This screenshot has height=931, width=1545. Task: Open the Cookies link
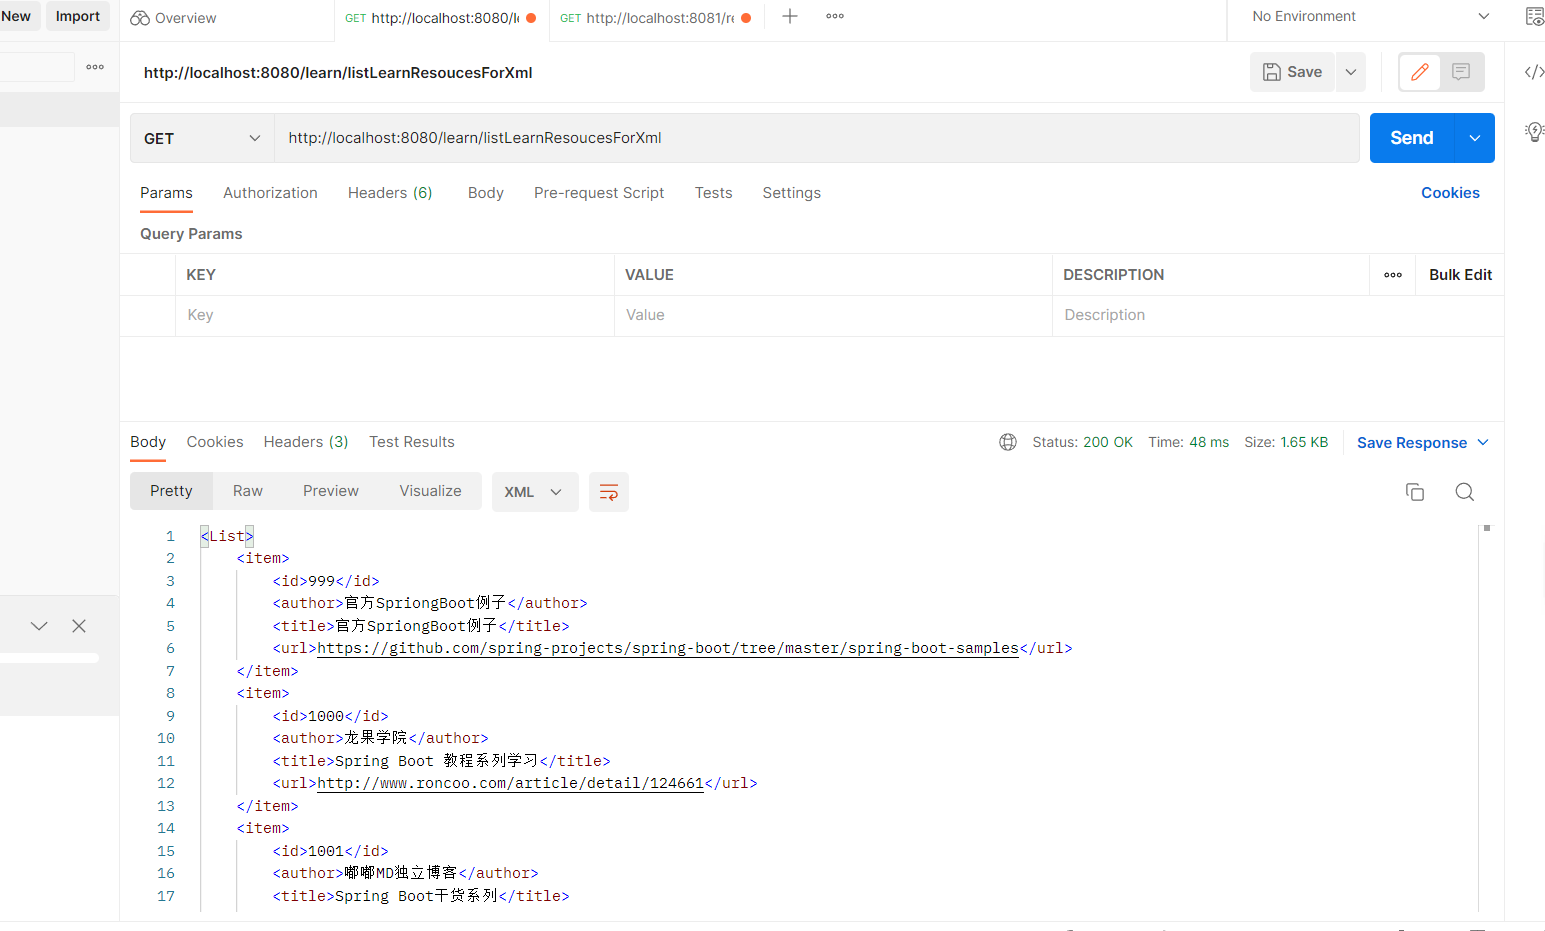1450,193
